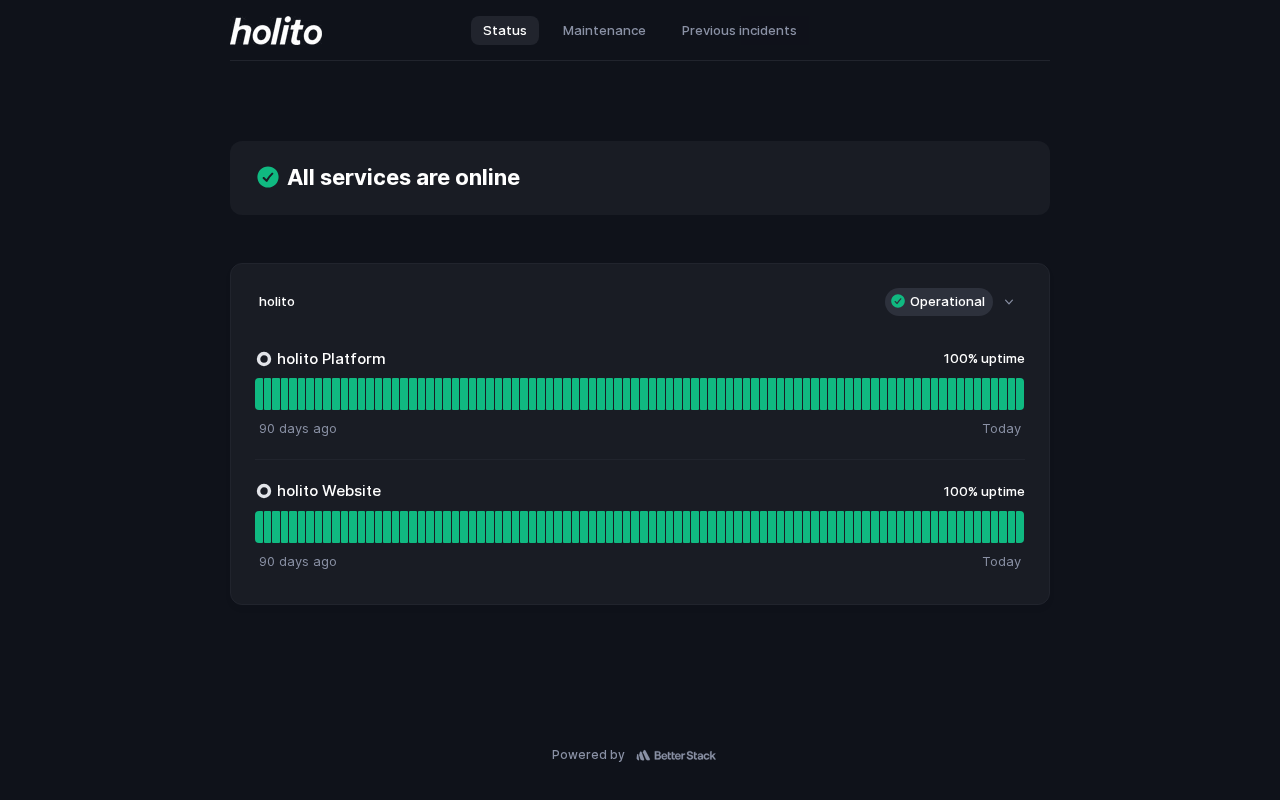Click the holito Platform service name
The height and width of the screenshot is (800, 1280).
[x=331, y=359]
